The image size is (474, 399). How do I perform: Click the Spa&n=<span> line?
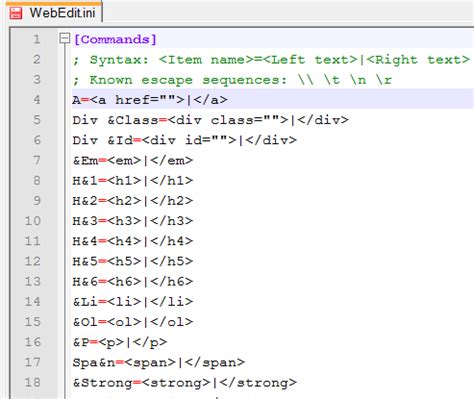pos(159,362)
